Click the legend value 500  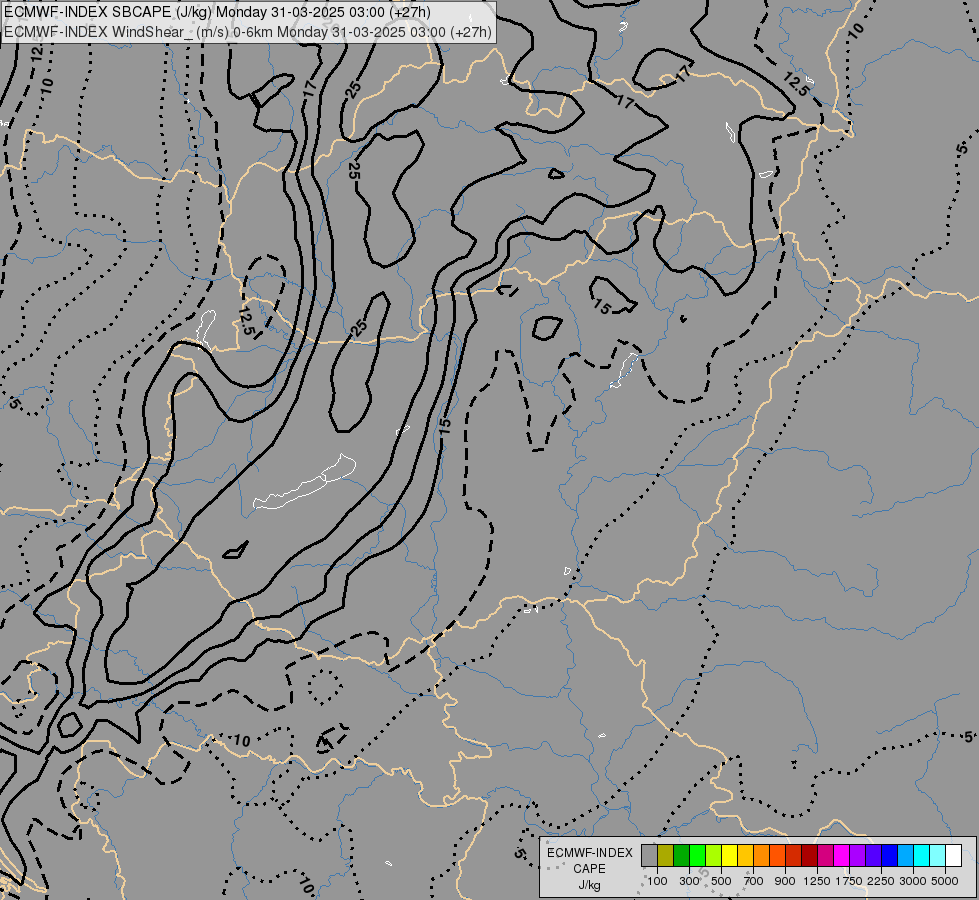721,881
